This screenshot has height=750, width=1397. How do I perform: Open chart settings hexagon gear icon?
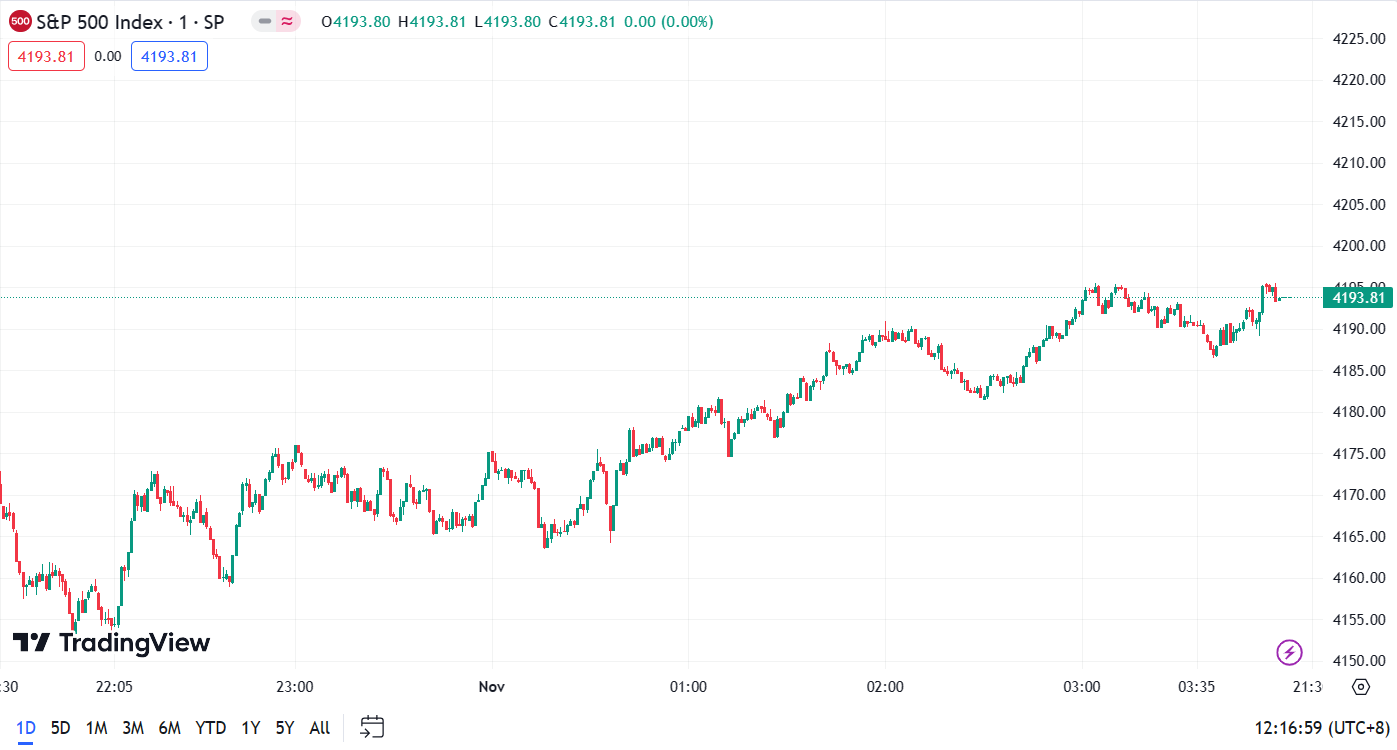coord(1360,687)
